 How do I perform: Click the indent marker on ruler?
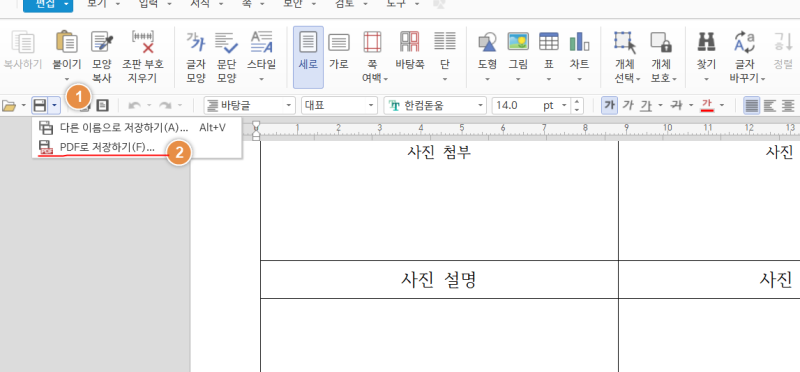coord(256,131)
